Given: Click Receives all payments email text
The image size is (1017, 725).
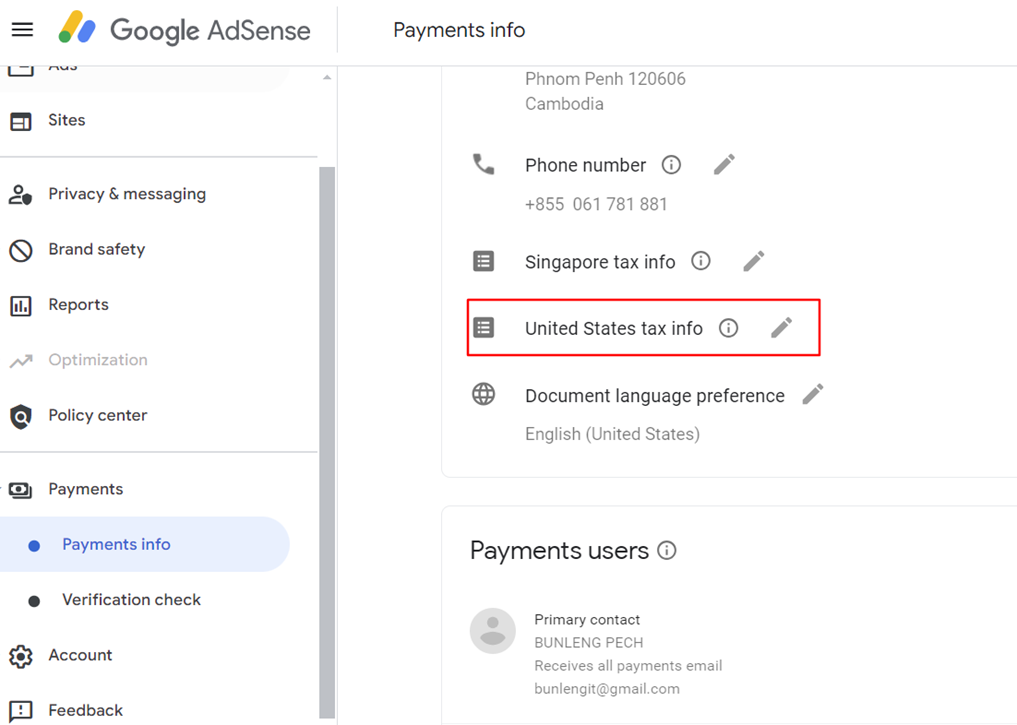Looking at the screenshot, I should pos(628,666).
